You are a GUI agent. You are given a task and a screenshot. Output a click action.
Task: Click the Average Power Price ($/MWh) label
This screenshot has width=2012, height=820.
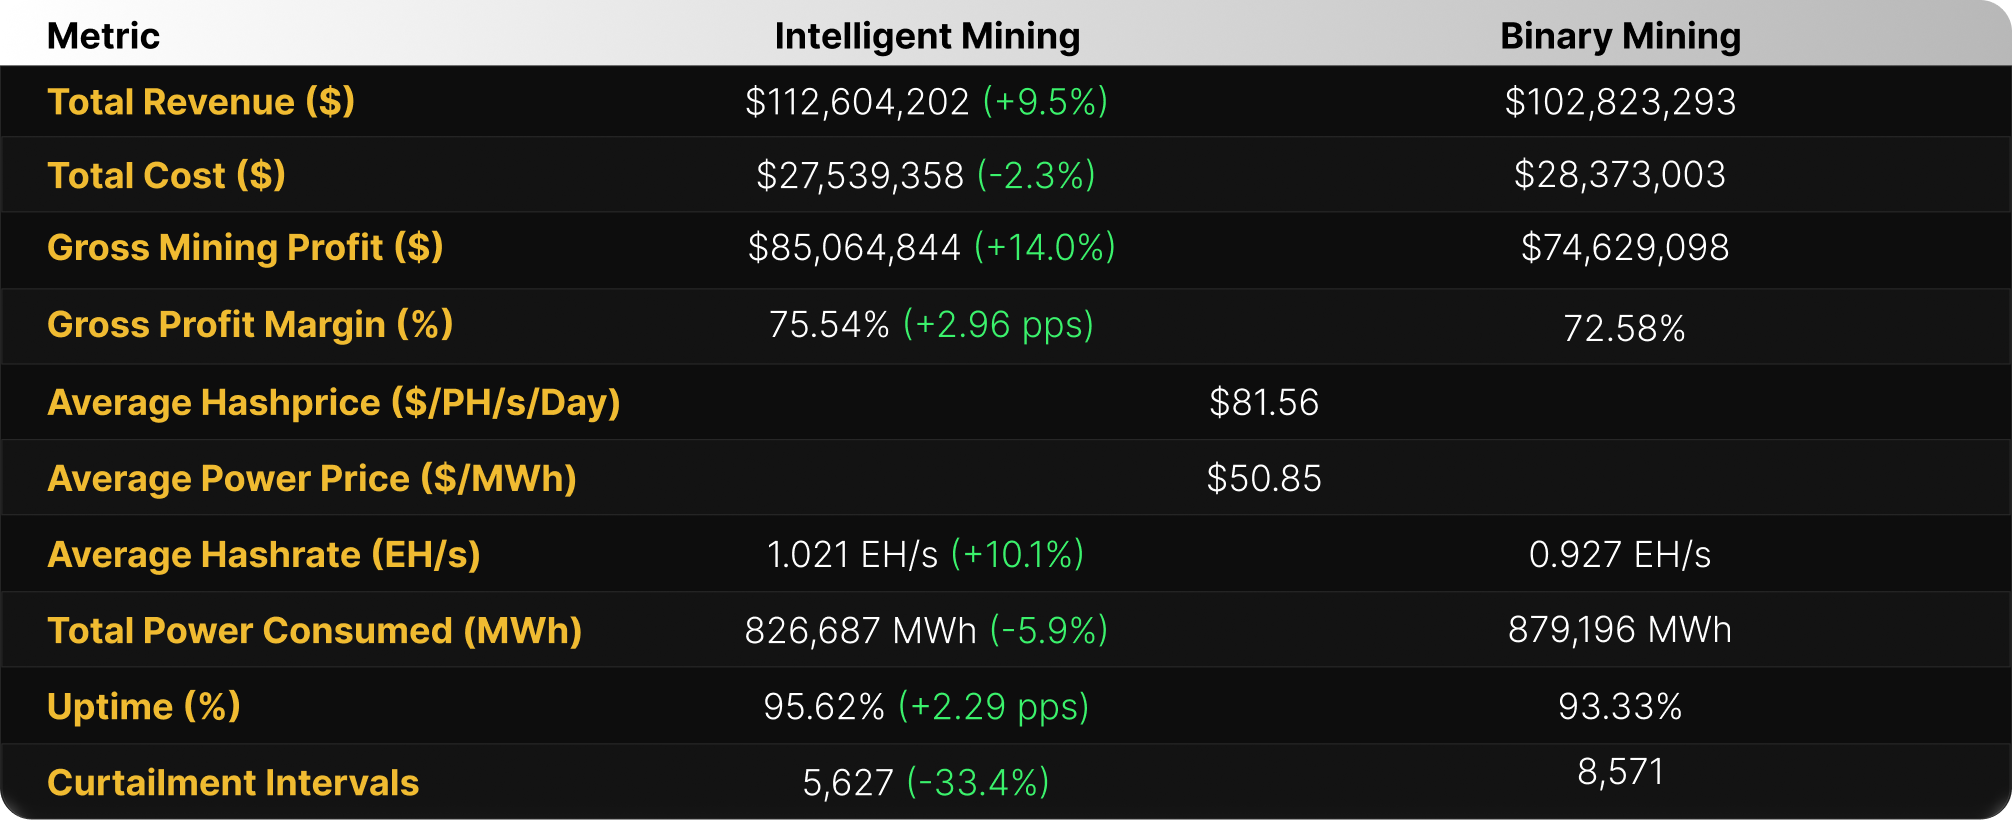tap(312, 478)
